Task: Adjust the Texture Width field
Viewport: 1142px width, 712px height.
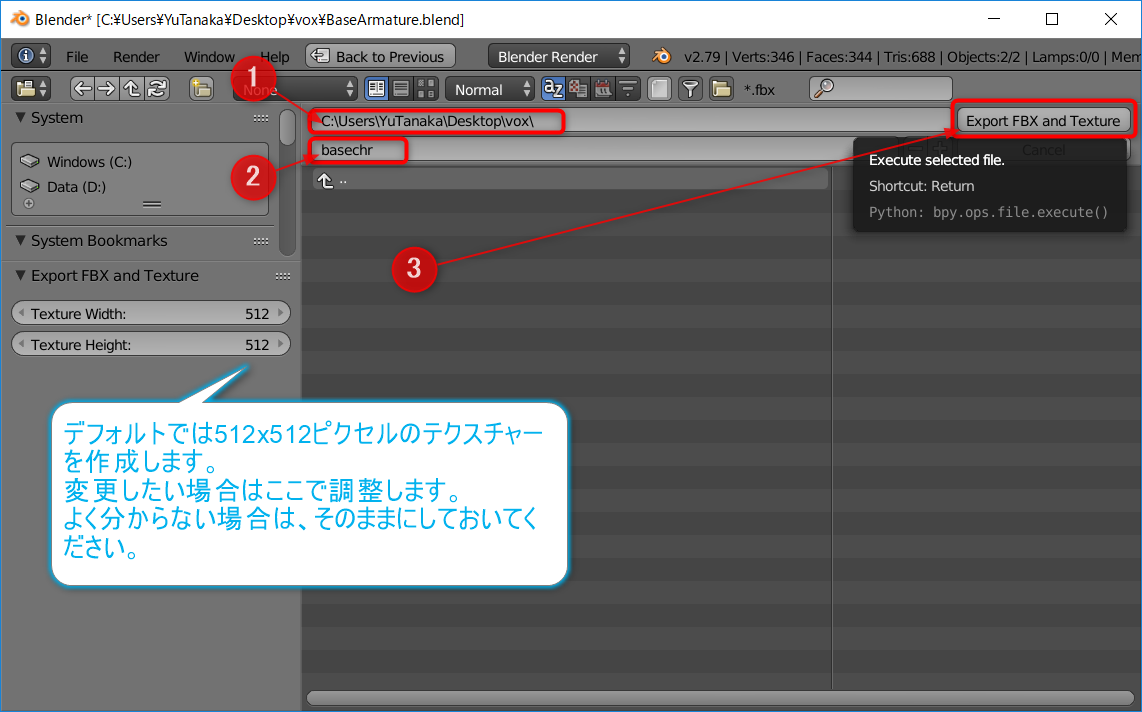Action: 150,314
